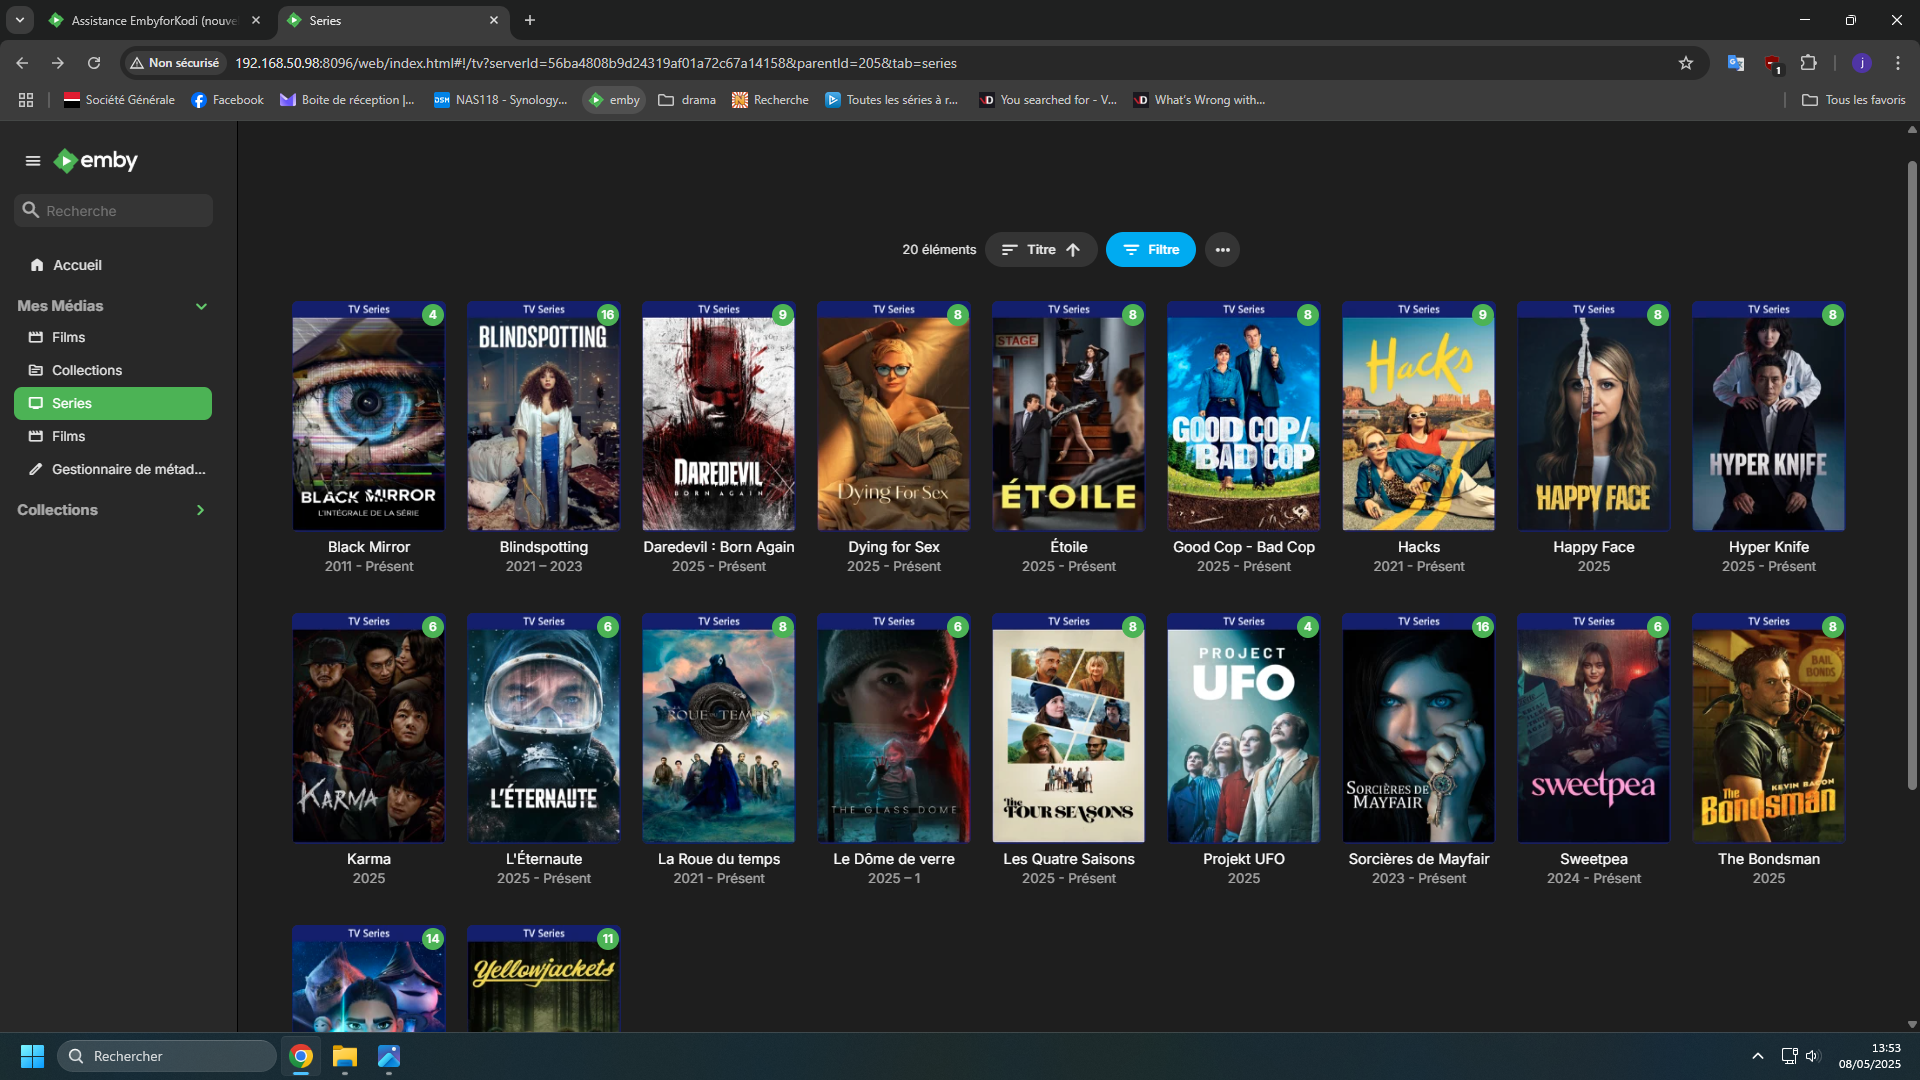Screen dimensions: 1920x1080
Task: Go to Accueil in the sidebar
Action: [x=77, y=265]
